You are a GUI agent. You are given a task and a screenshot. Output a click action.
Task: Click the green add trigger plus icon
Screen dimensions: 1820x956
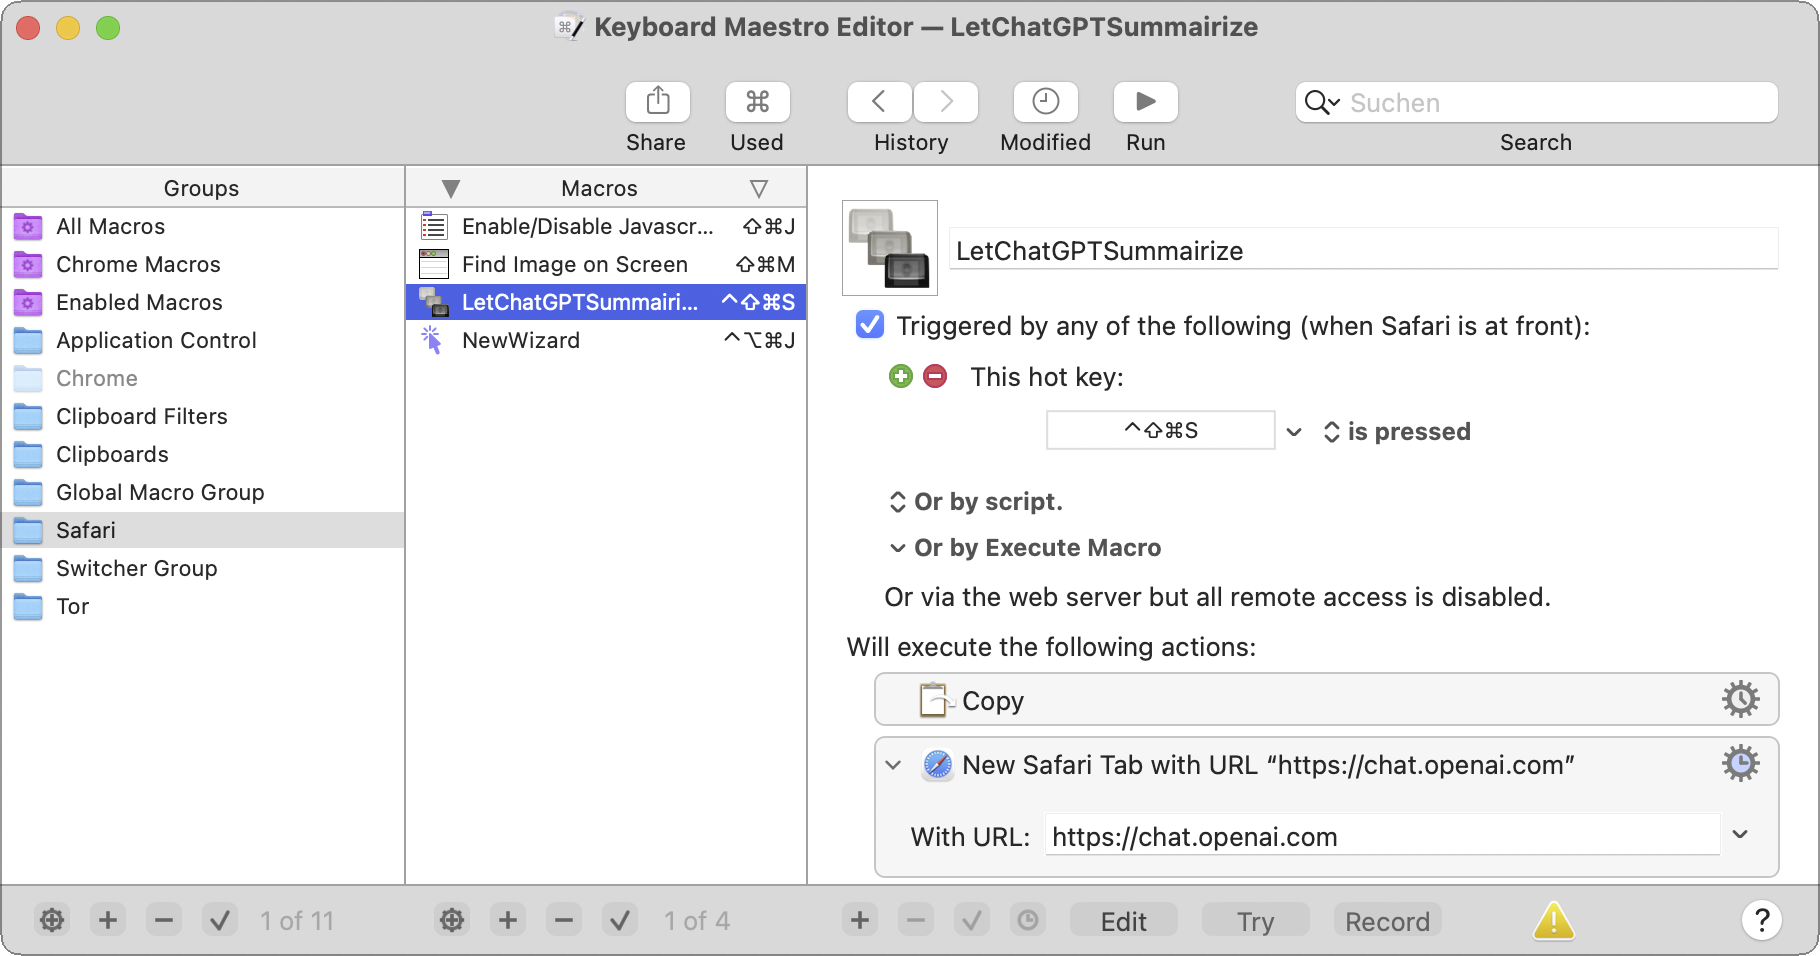click(x=901, y=377)
